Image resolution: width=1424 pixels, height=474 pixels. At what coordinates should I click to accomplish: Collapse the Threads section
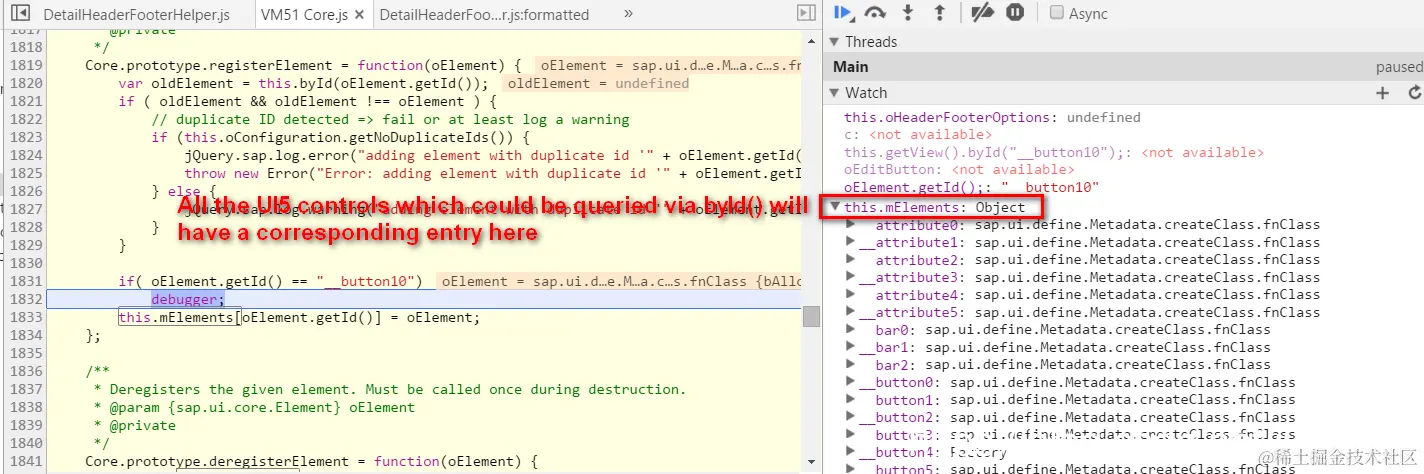(835, 41)
